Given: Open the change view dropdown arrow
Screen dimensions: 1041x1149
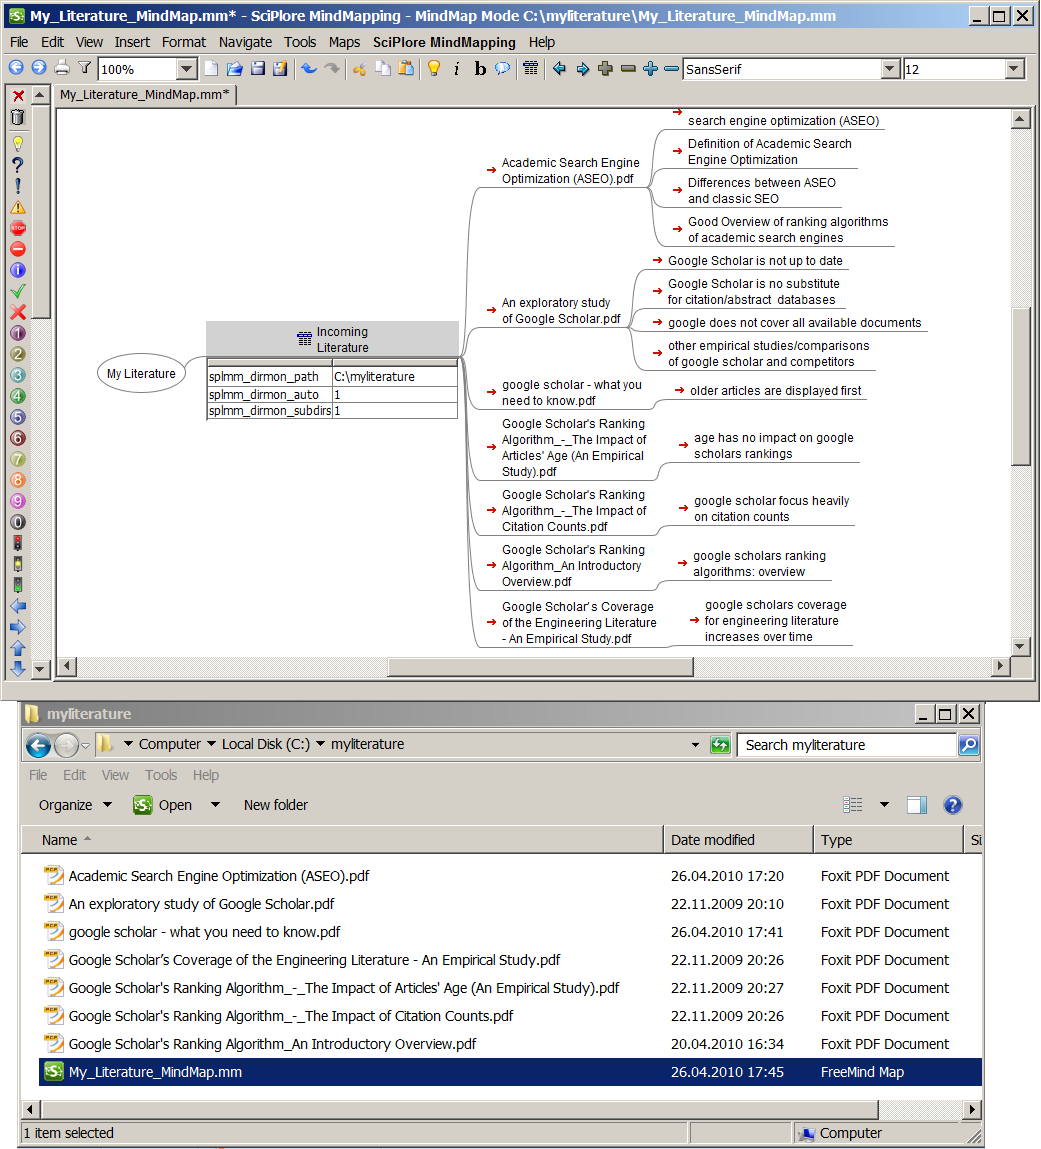Looking at the screenshot, I should pyautogui.click(x=884, y=805).
